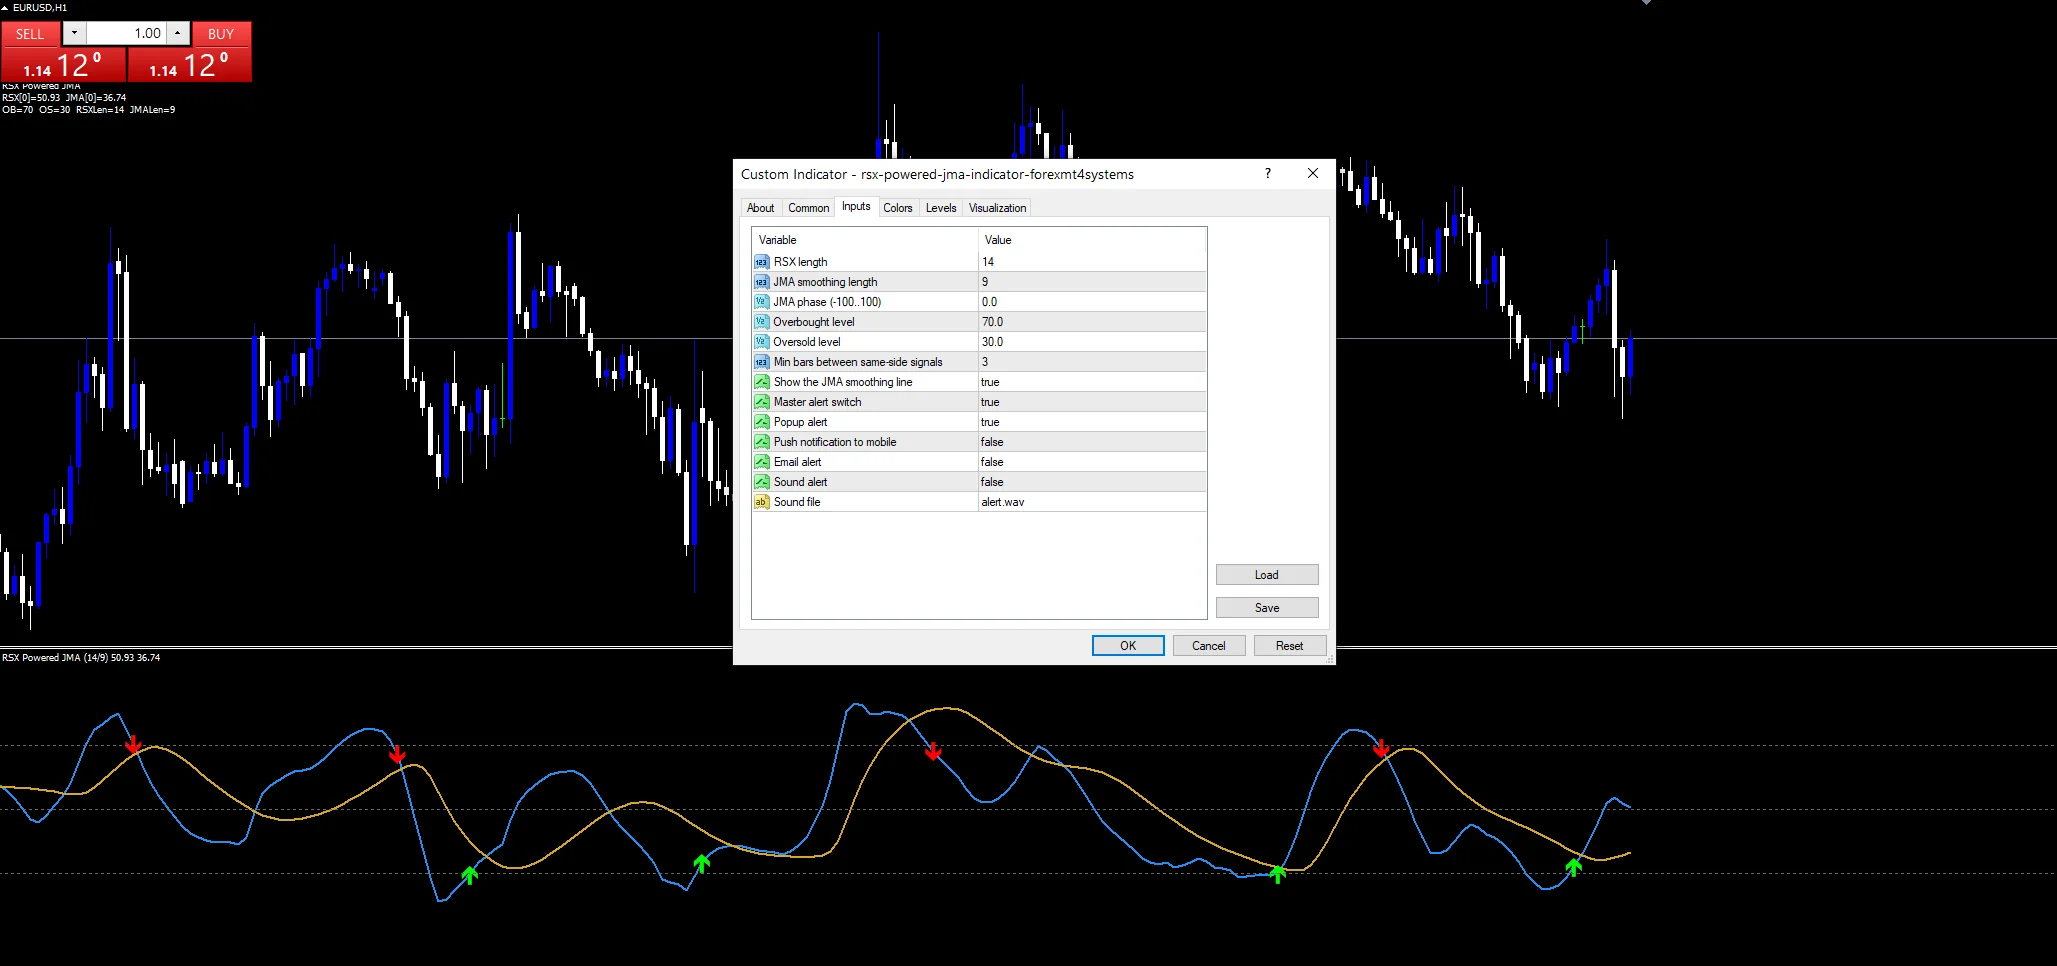This screenshot has width=2057, height=966.
Task: Toggle Push notification to mobile false value
Action: click(x=1092, y=442)
